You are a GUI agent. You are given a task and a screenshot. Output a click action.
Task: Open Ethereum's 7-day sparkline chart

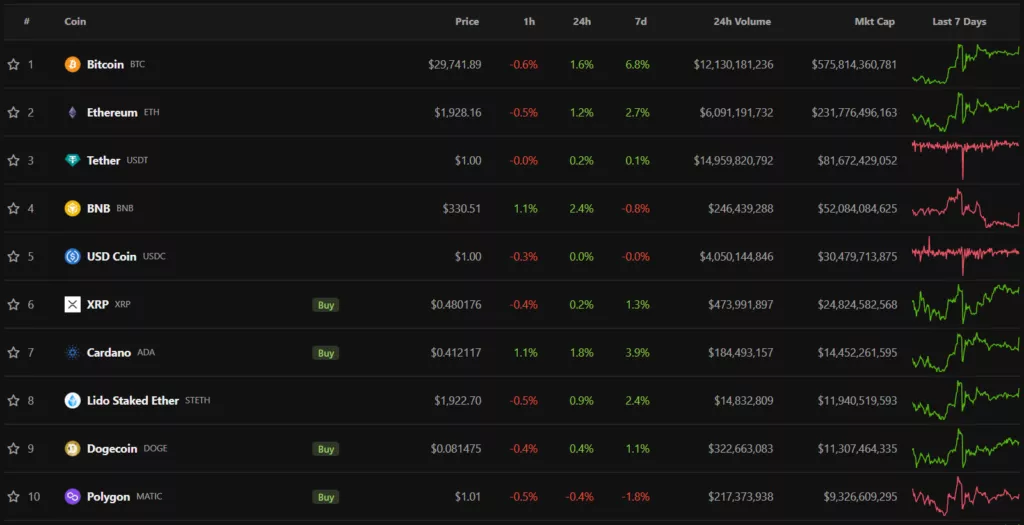pos(966,112)
